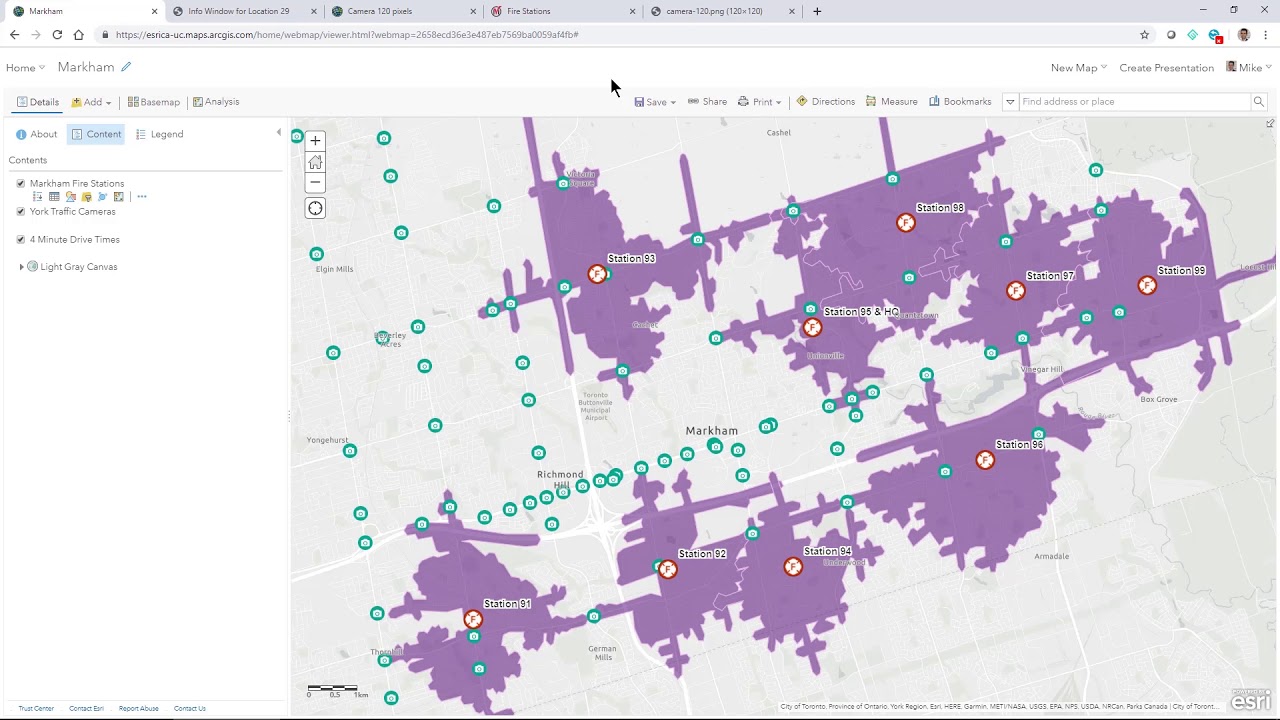Find my location on the map
The width and height of the screenshot is (1280, 720).
tap(315, 208)
